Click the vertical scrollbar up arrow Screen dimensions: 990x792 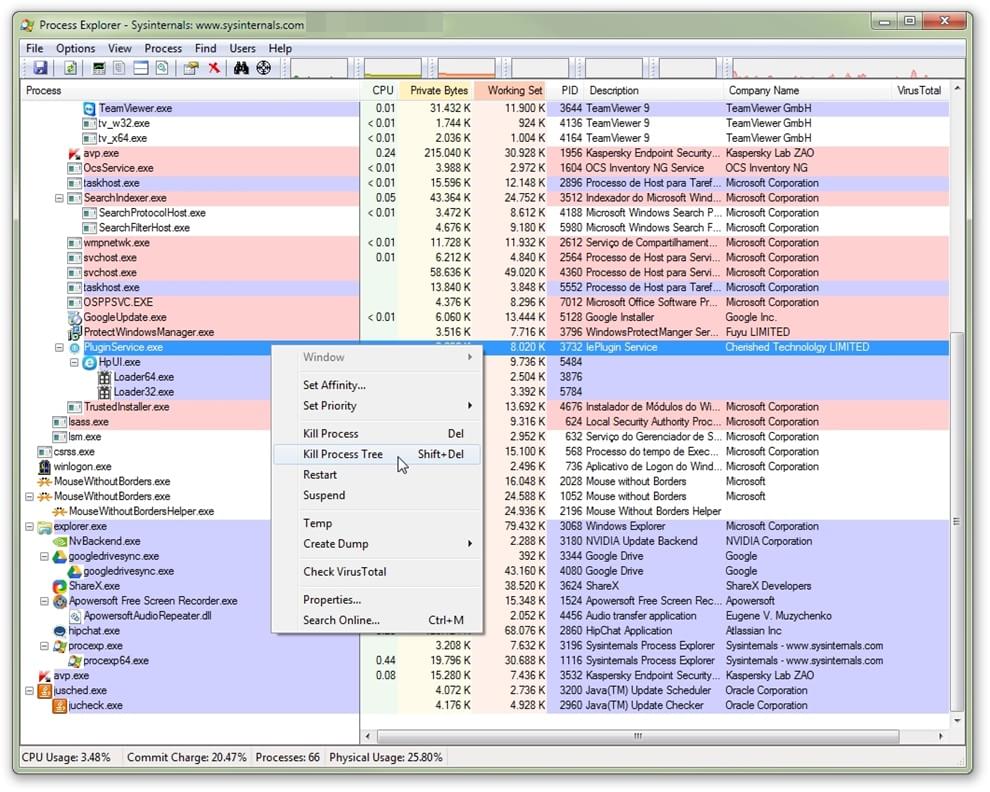957,89
